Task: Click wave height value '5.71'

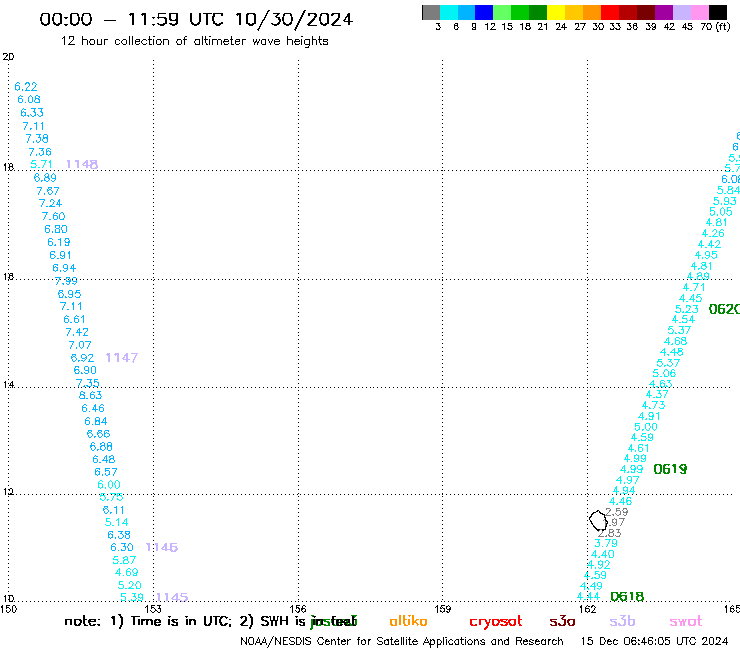Action: click(x=41, y=164)
